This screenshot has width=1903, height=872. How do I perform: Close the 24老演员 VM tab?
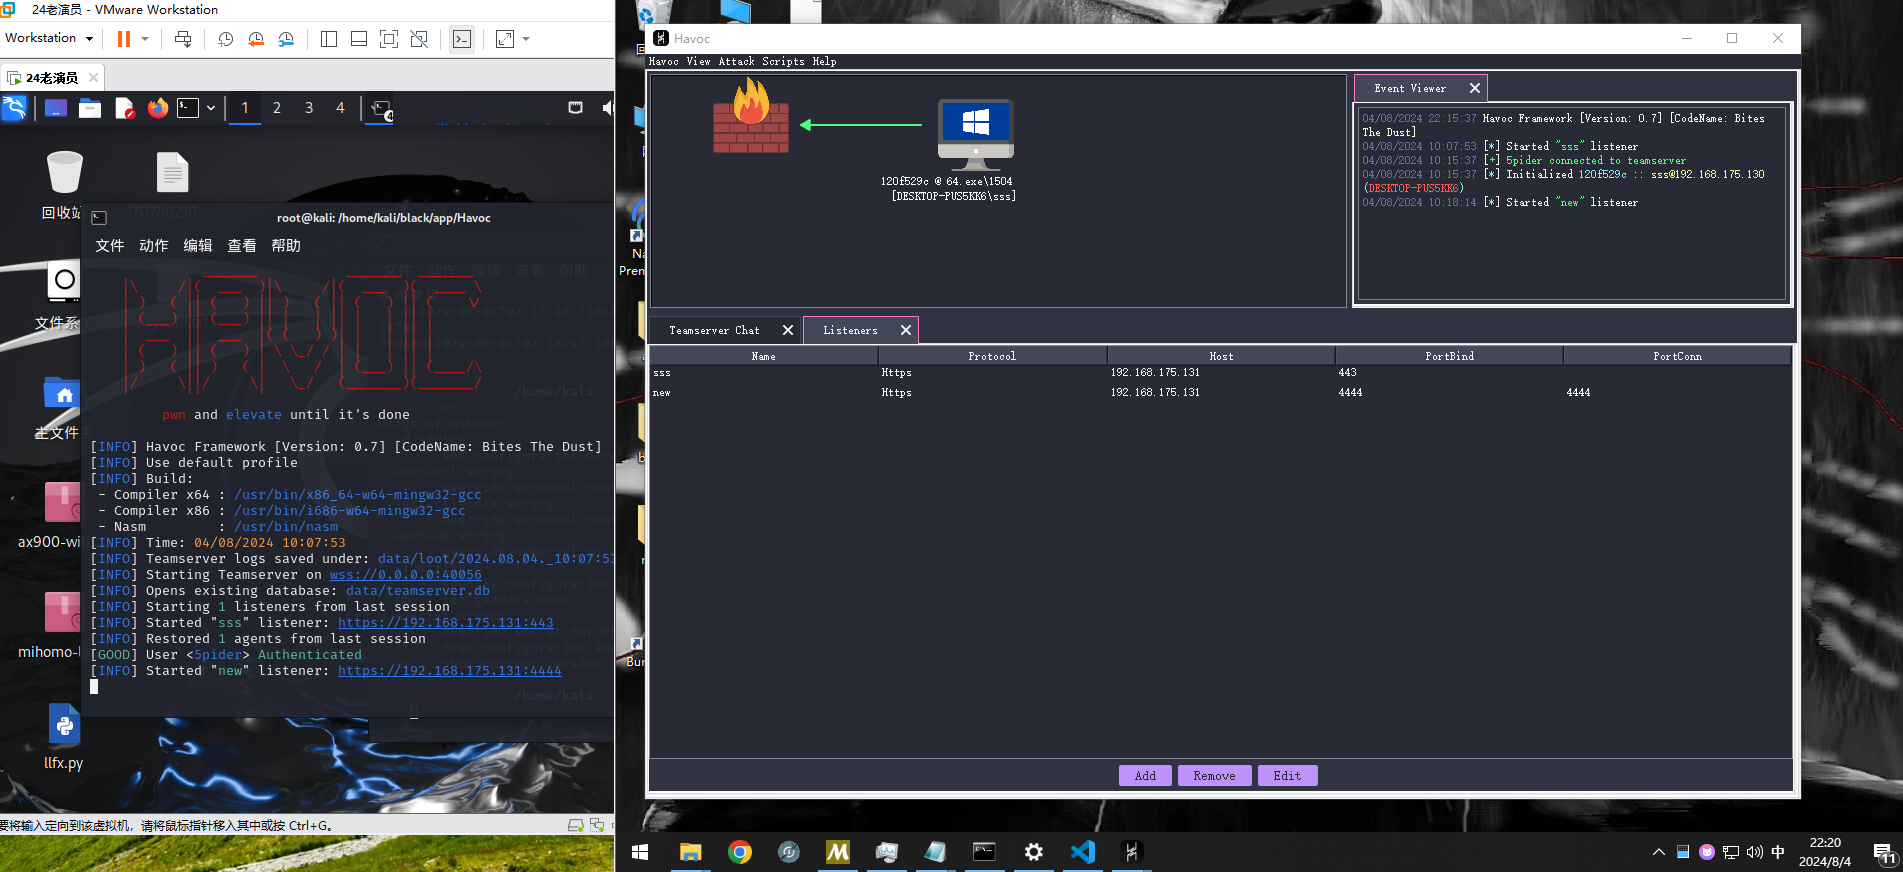pos(93,77)
